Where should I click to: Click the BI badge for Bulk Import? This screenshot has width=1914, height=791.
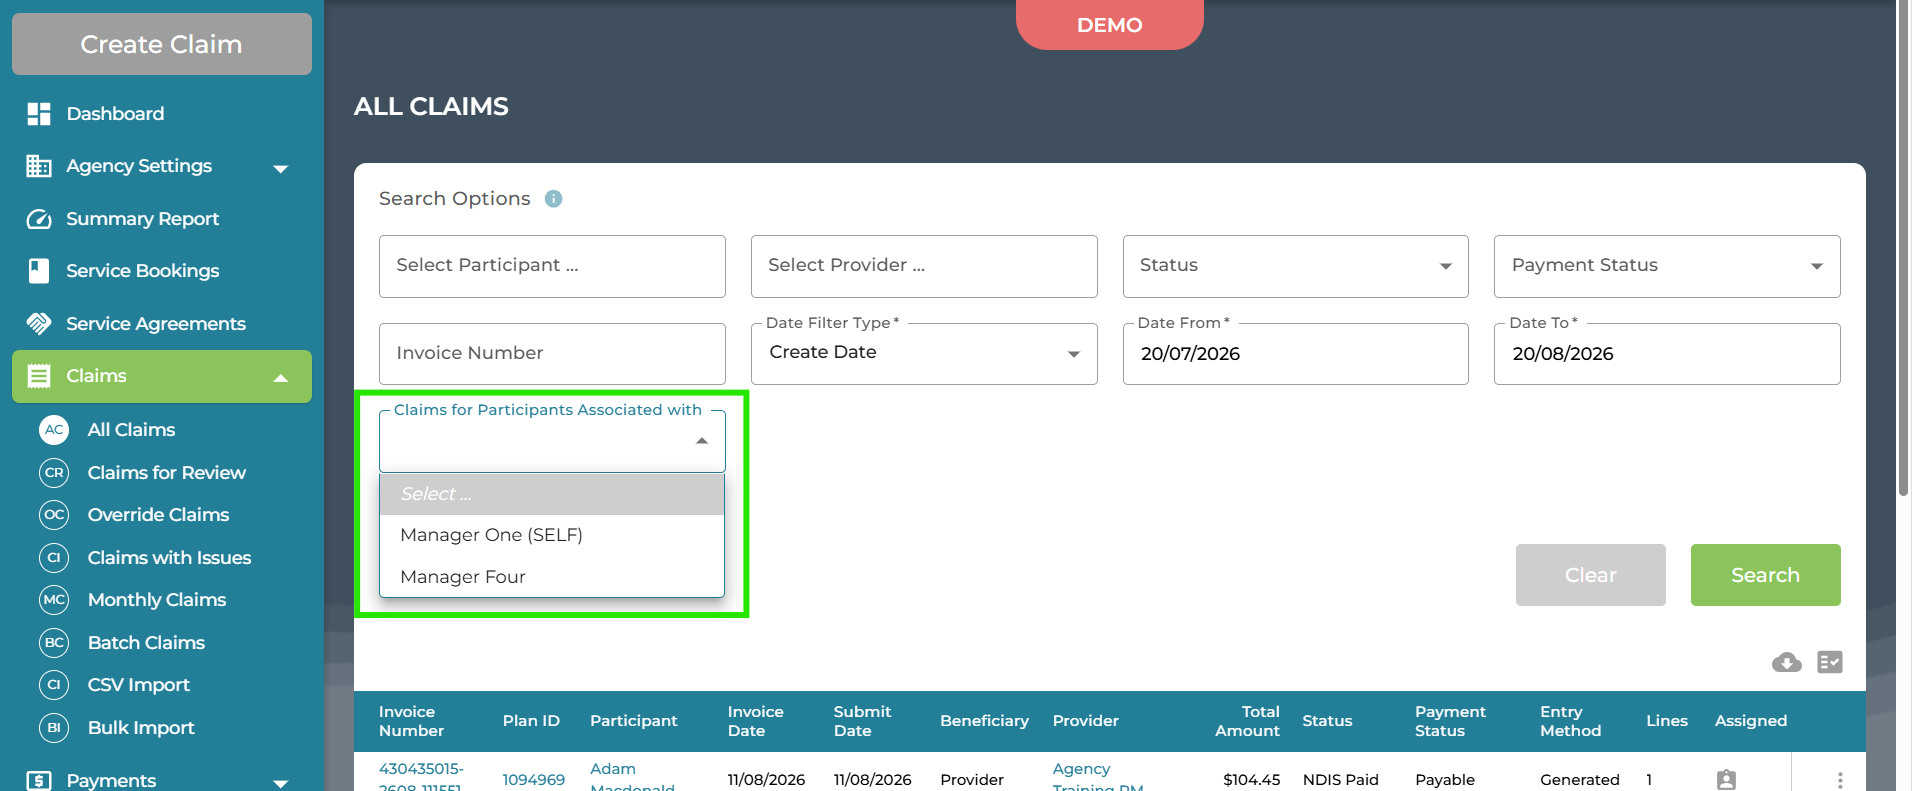(54, 728)
